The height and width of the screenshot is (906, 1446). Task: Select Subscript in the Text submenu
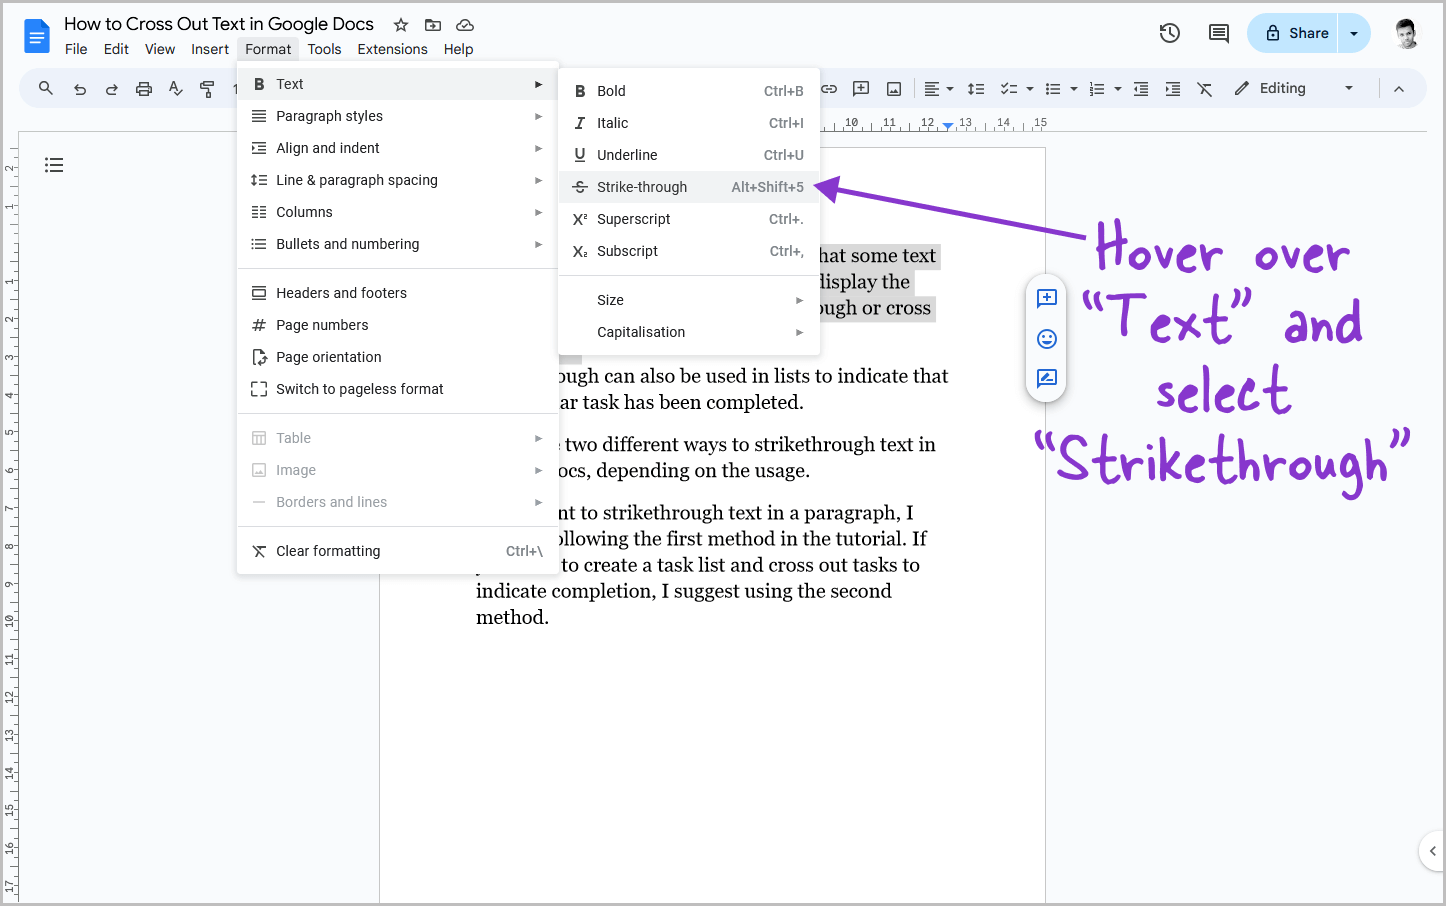point(689,251)
